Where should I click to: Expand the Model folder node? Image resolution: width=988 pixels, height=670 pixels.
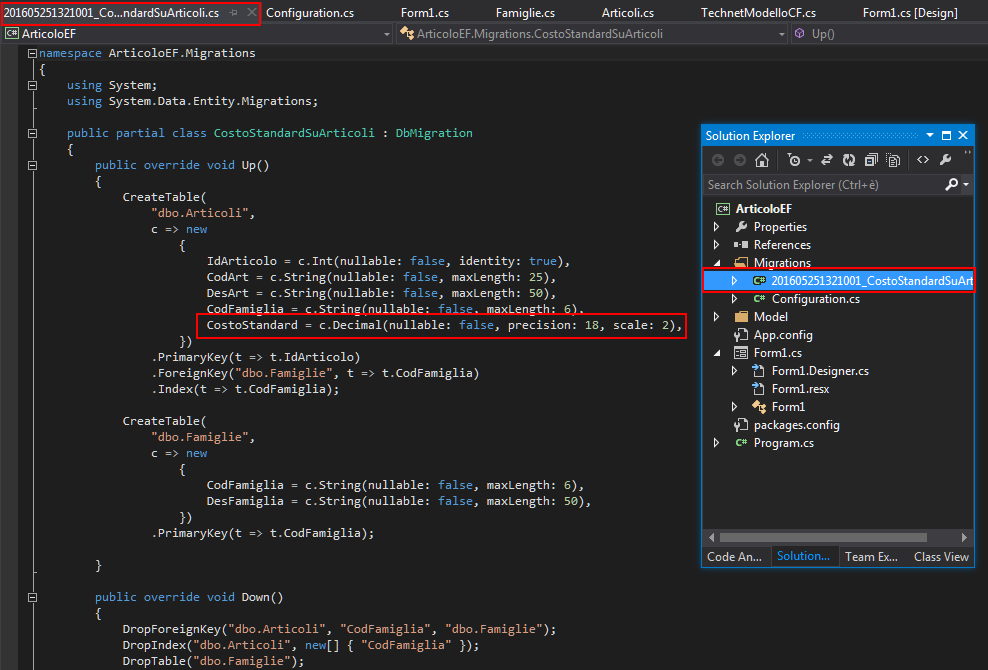pos(716,316)
